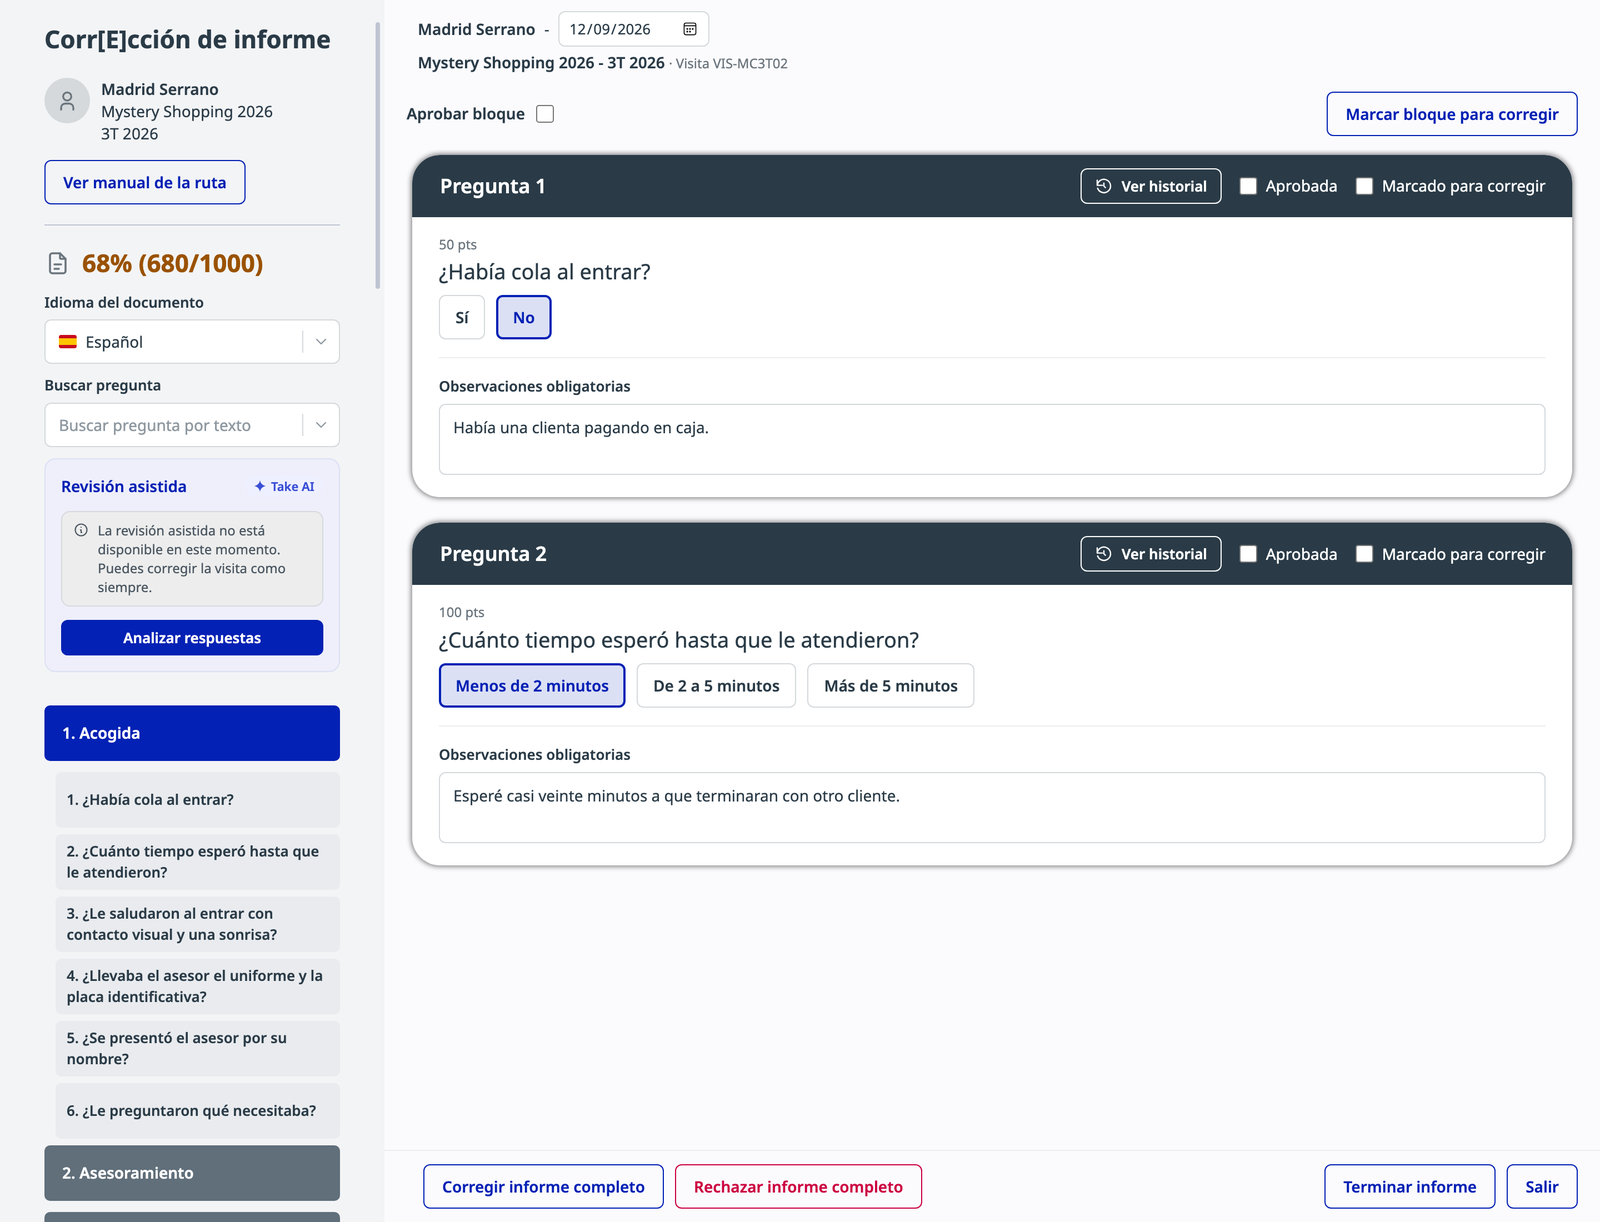The height and width of the screenshot is (1222, 1600).
Task: Choose De 2 a 5 minutos option
Action: click(x=716, y=686)
